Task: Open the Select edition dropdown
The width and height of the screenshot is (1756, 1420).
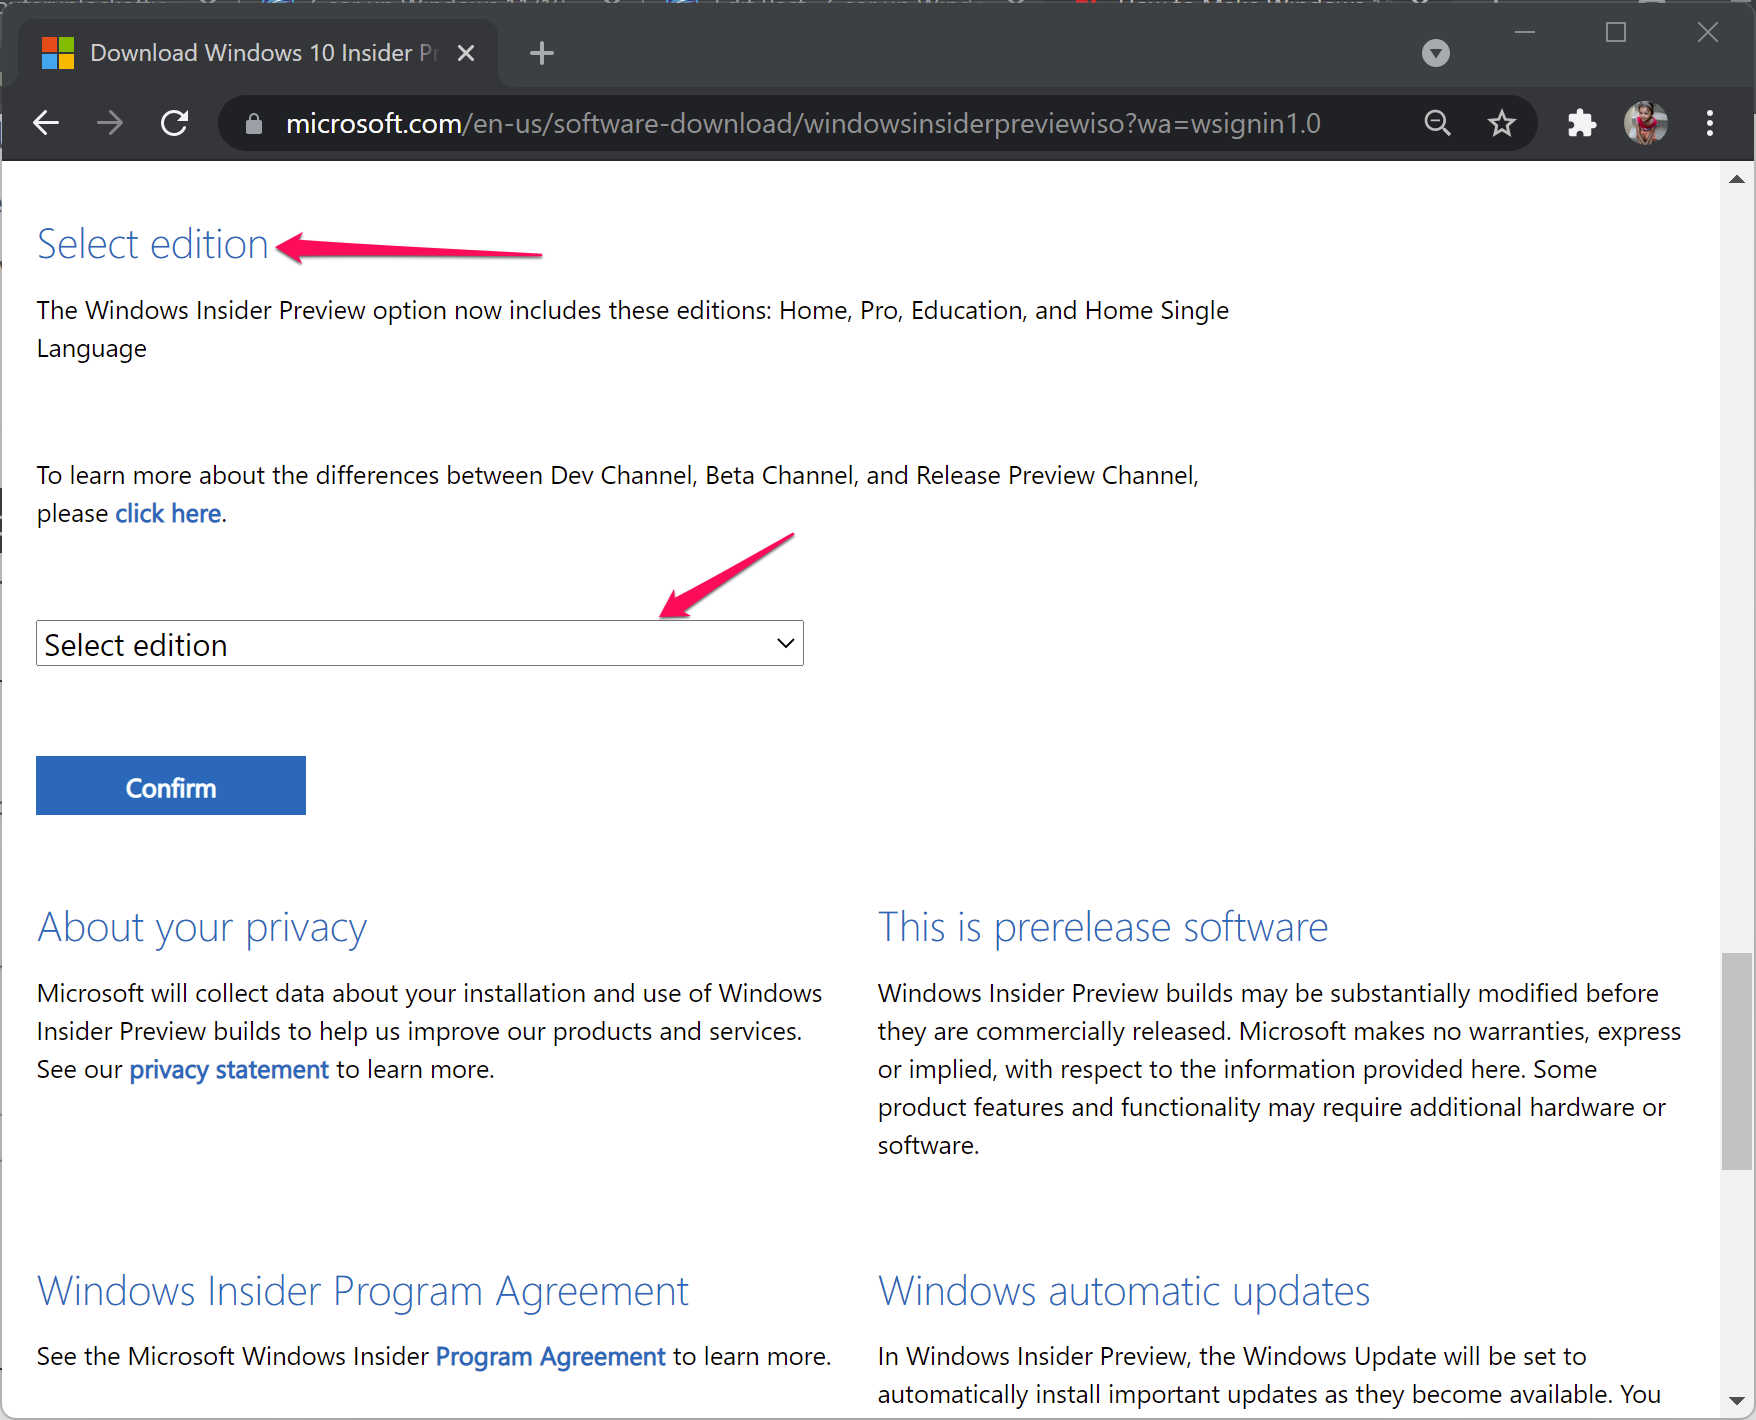Action: click(420, 643)
